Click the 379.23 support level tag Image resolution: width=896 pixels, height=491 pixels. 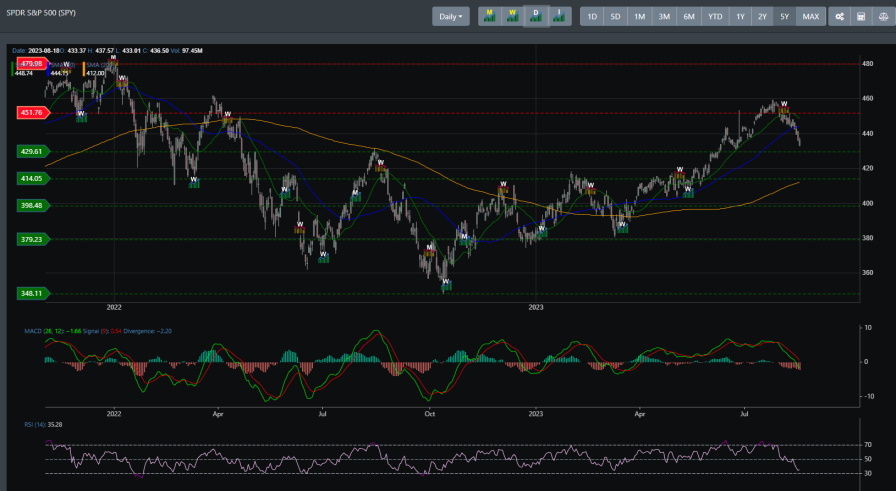31,239
